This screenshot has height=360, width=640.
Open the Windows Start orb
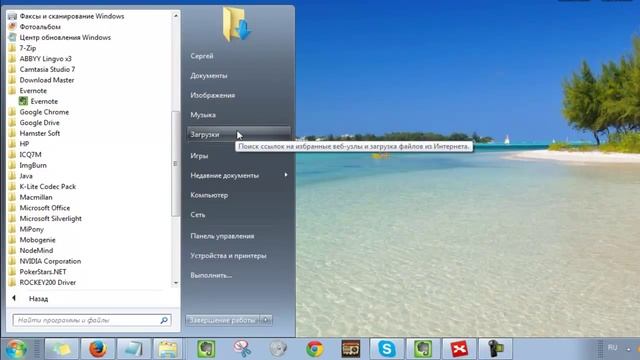pos(16,349)
